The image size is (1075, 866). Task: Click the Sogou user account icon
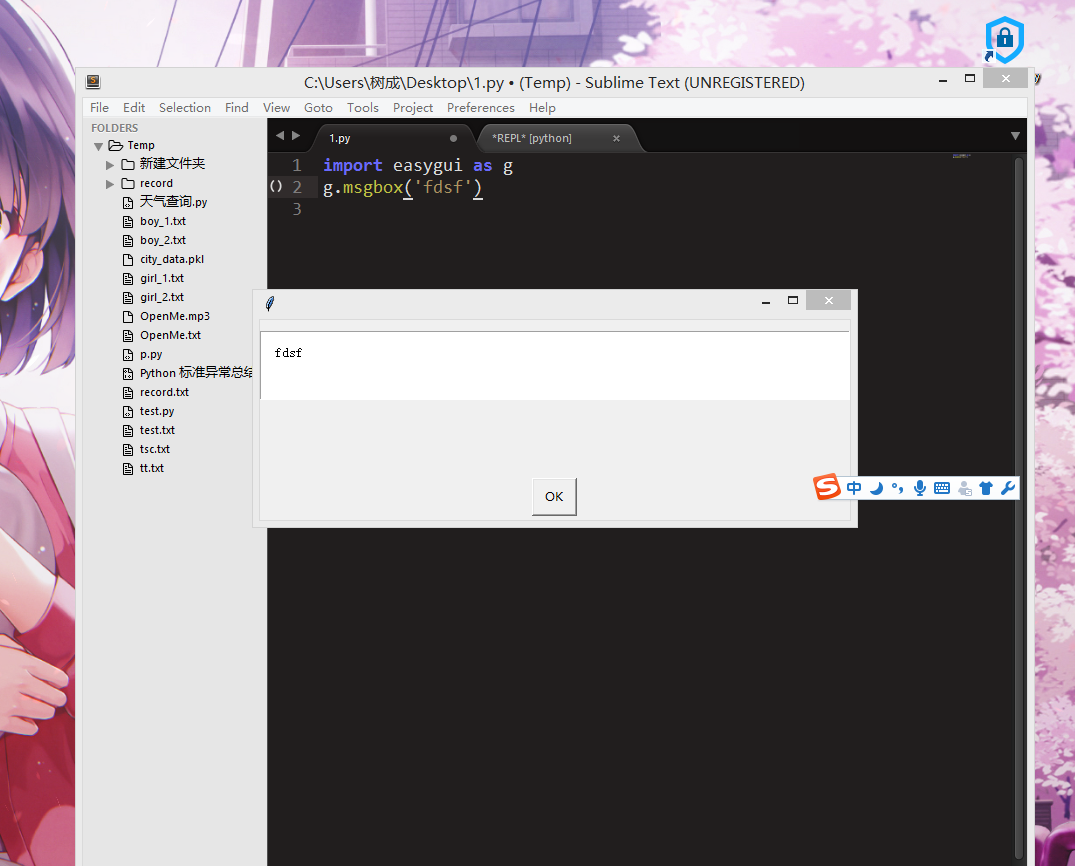coord(964,488)
